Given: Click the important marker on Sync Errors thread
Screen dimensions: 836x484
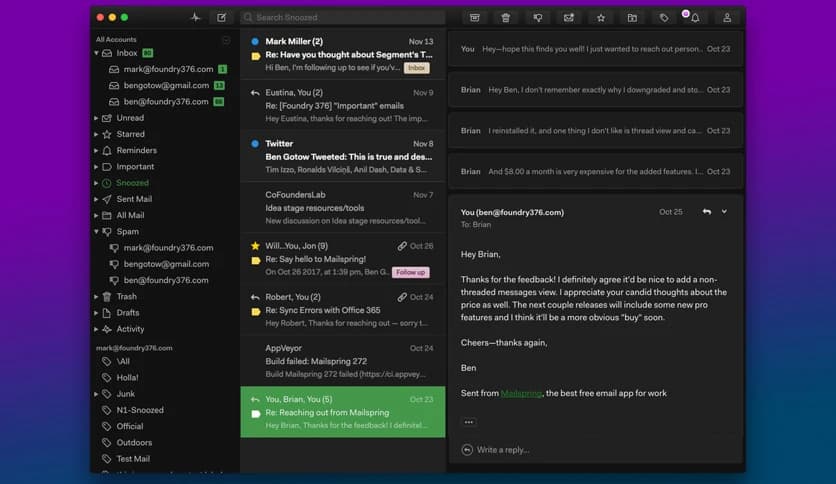Looking at the screenshot, I should pos(256,311).
